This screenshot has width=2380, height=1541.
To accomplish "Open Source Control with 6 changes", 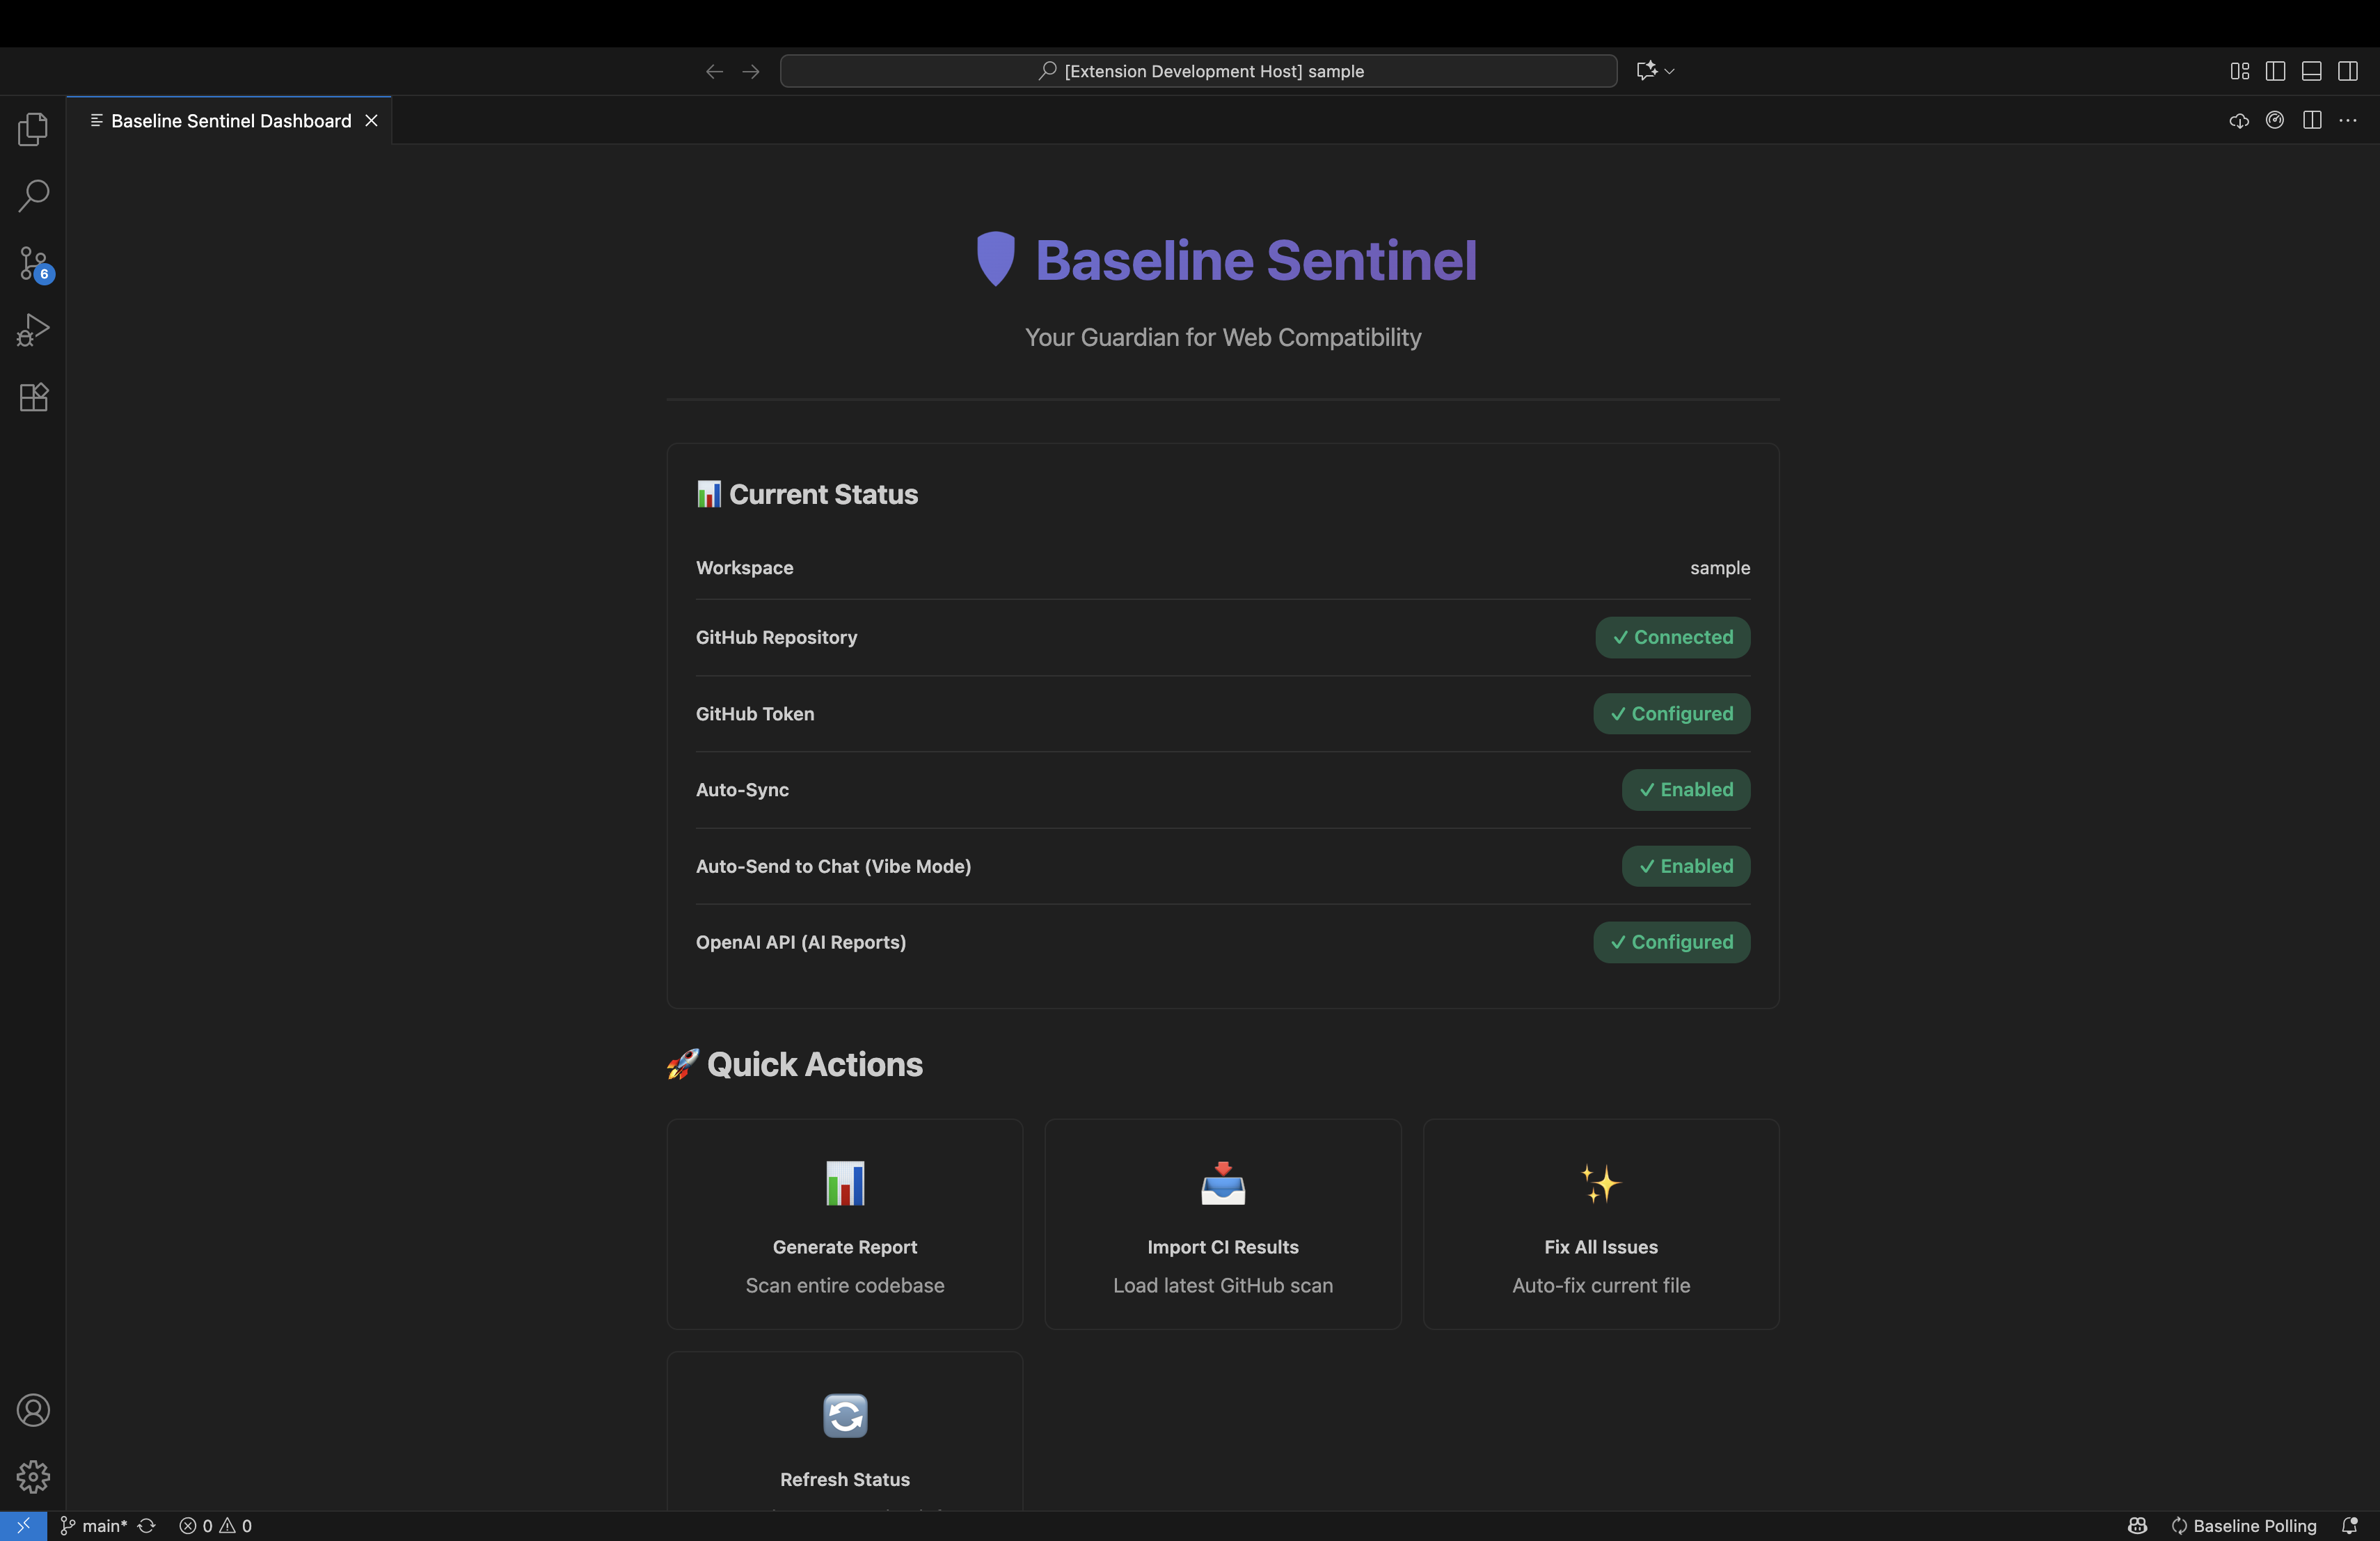I will (x=33, y=263).
